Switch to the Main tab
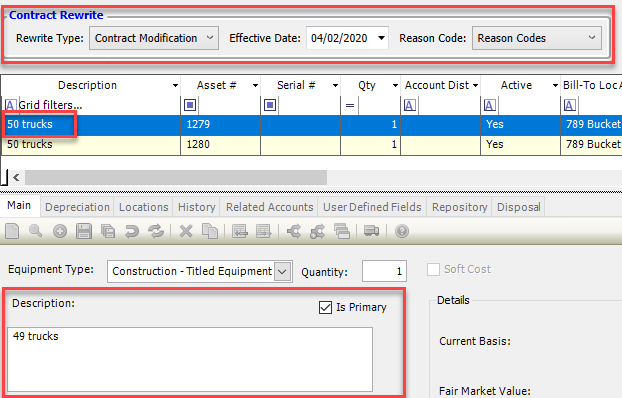 [19, 206]
